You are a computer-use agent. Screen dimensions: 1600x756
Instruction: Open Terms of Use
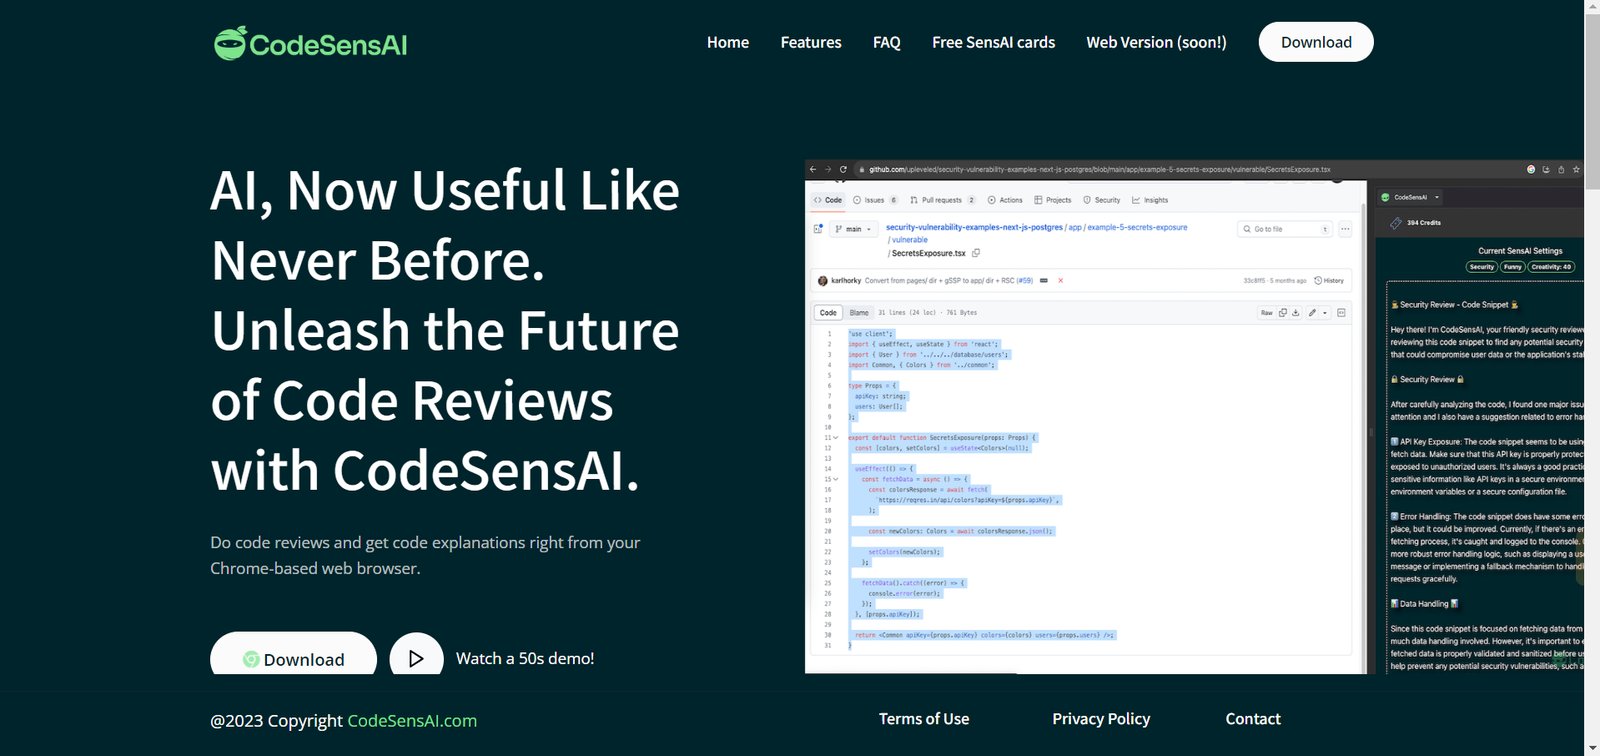[924, 719]
